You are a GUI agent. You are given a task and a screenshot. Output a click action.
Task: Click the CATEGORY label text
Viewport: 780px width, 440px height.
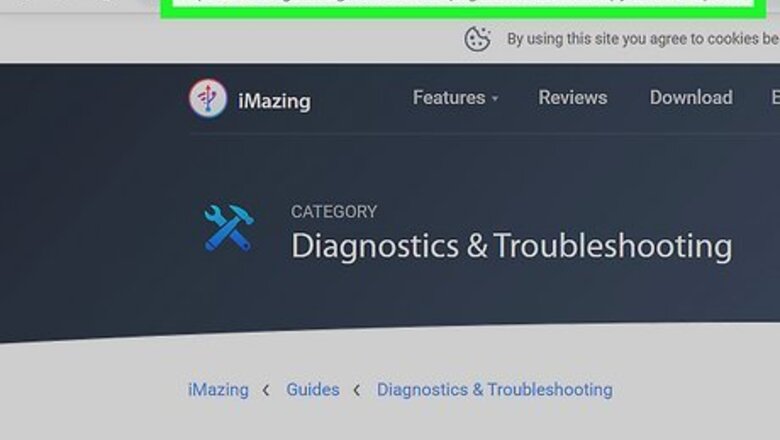[334, 212]
